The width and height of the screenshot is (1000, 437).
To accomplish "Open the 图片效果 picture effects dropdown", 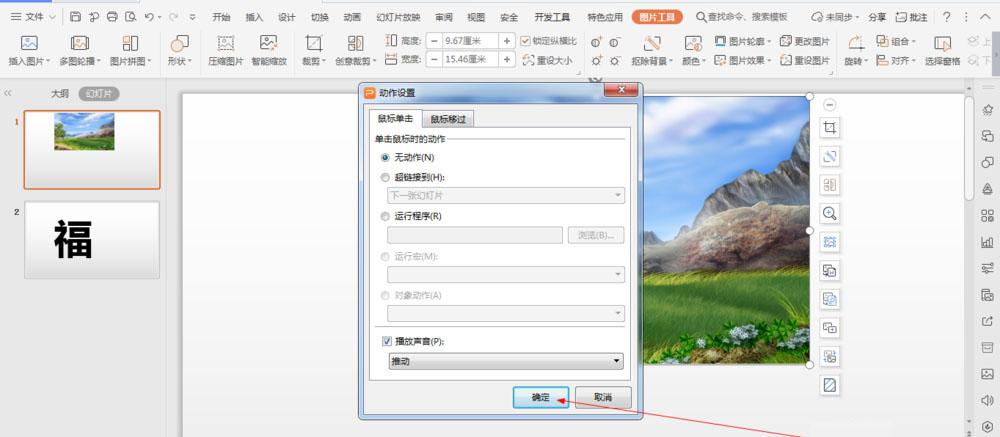I will [744, 61].
